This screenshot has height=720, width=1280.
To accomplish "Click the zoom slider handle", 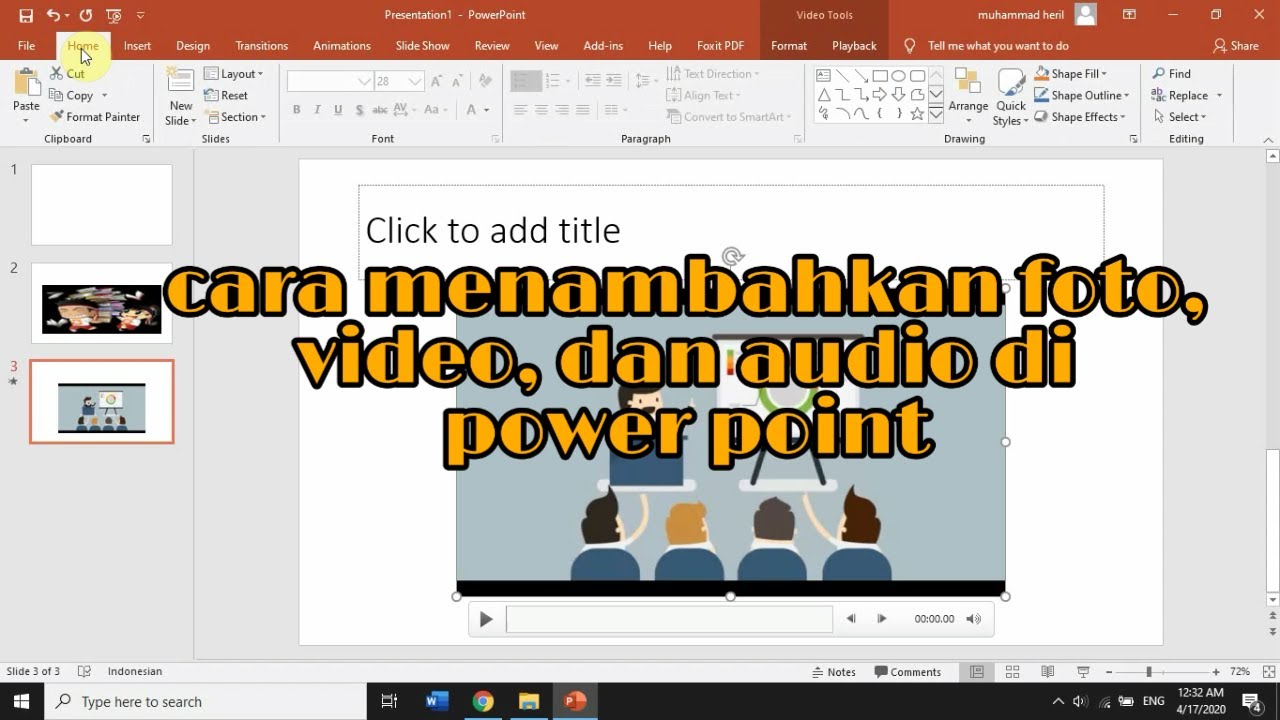I will (x=1149, y=672).
